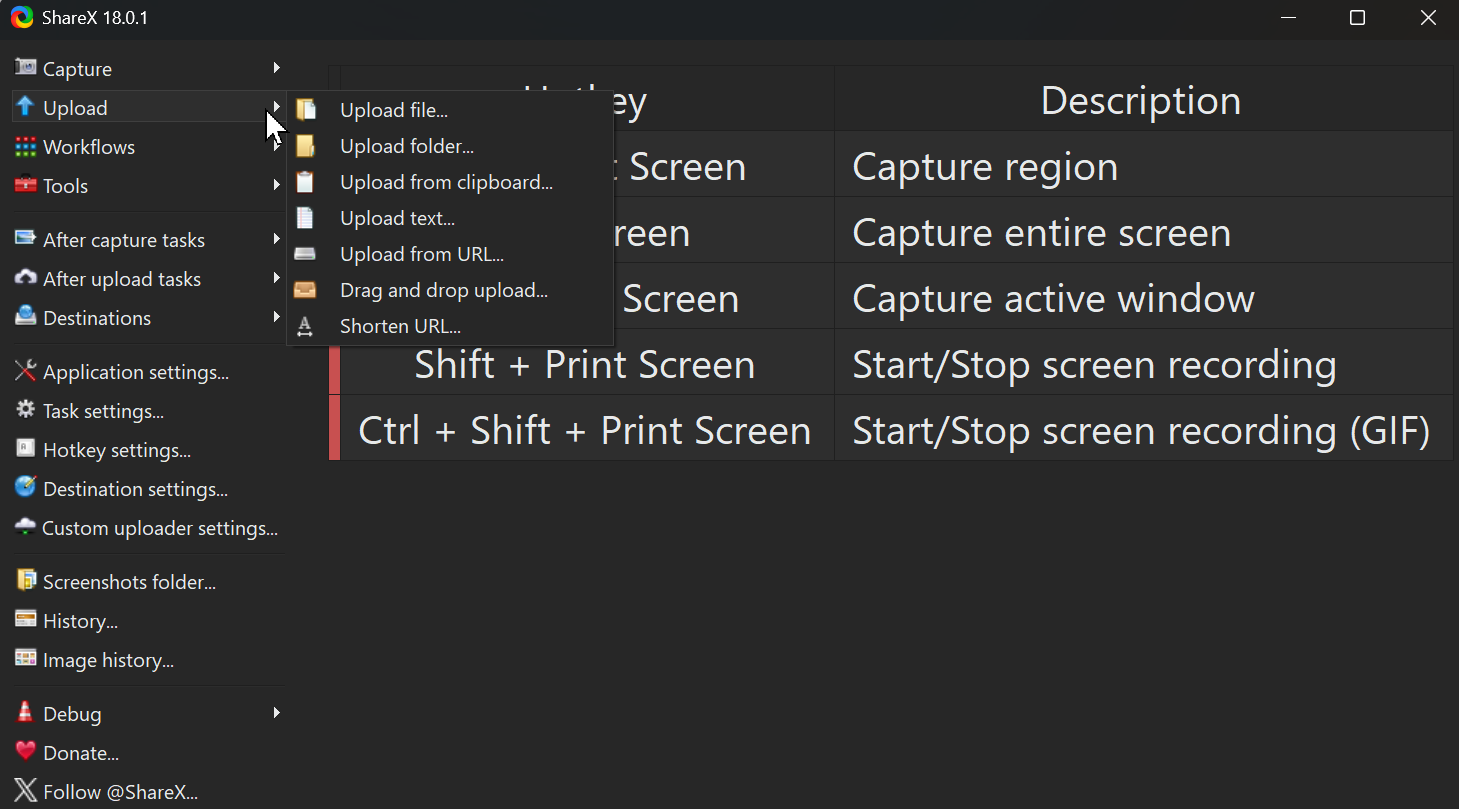Click the Screenshots folder... text label
Image resolution: width=1459 pixels, height=809 pixels.
click(x=129, y=582)
